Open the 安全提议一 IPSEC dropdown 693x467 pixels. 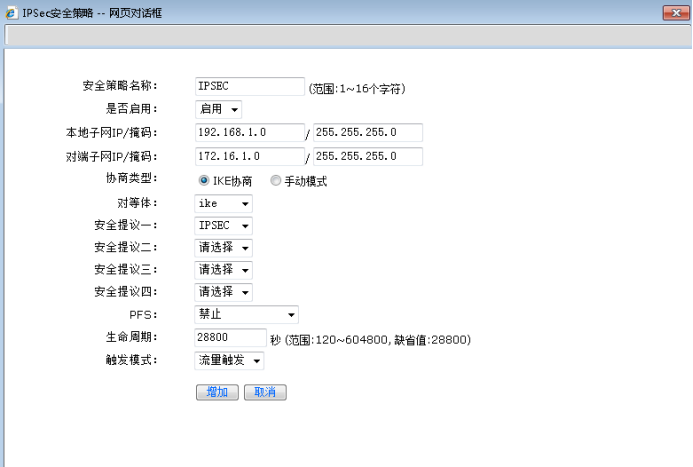coord(223,226)
